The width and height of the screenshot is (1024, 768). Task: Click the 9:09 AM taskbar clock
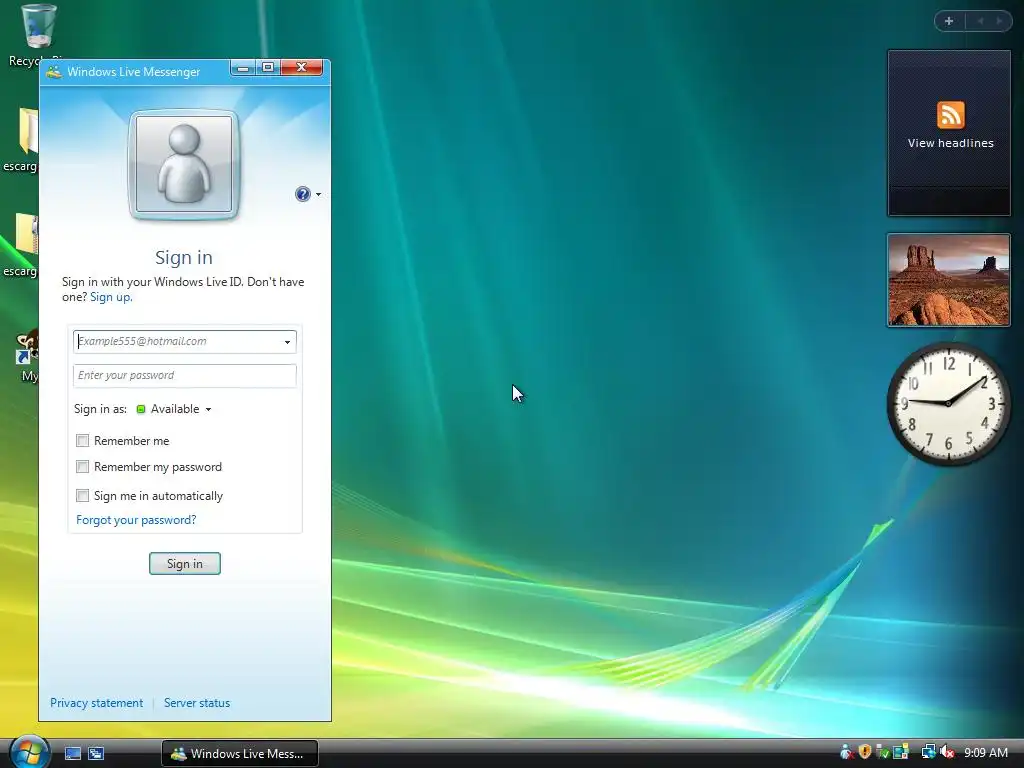[x=985, y=753]
